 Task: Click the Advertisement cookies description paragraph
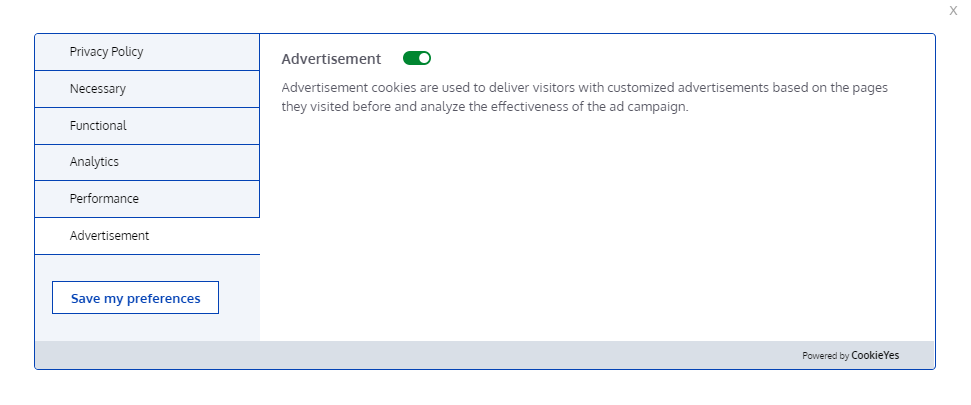click(585, 97)
